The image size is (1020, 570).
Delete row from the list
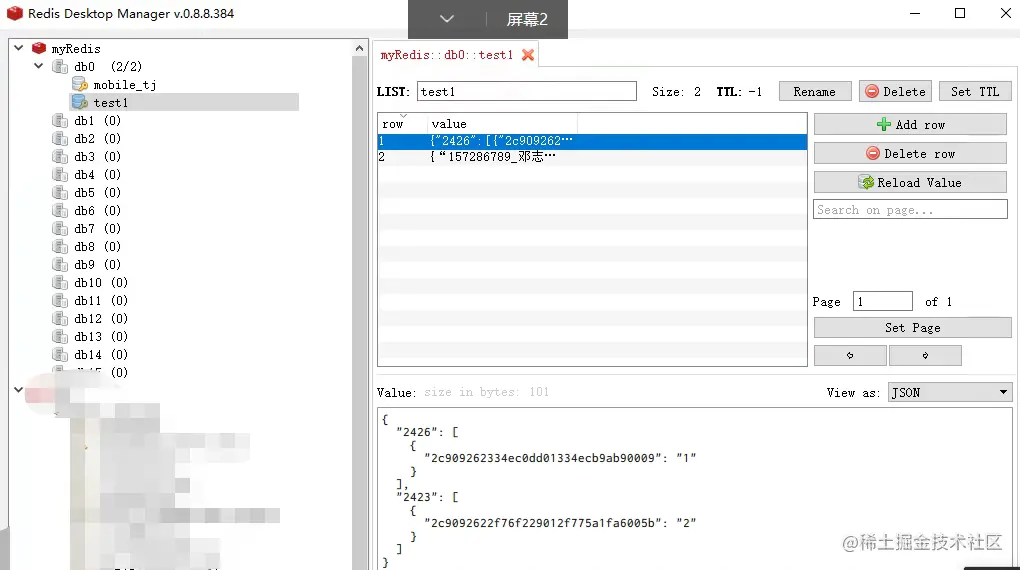click(910, 154)
